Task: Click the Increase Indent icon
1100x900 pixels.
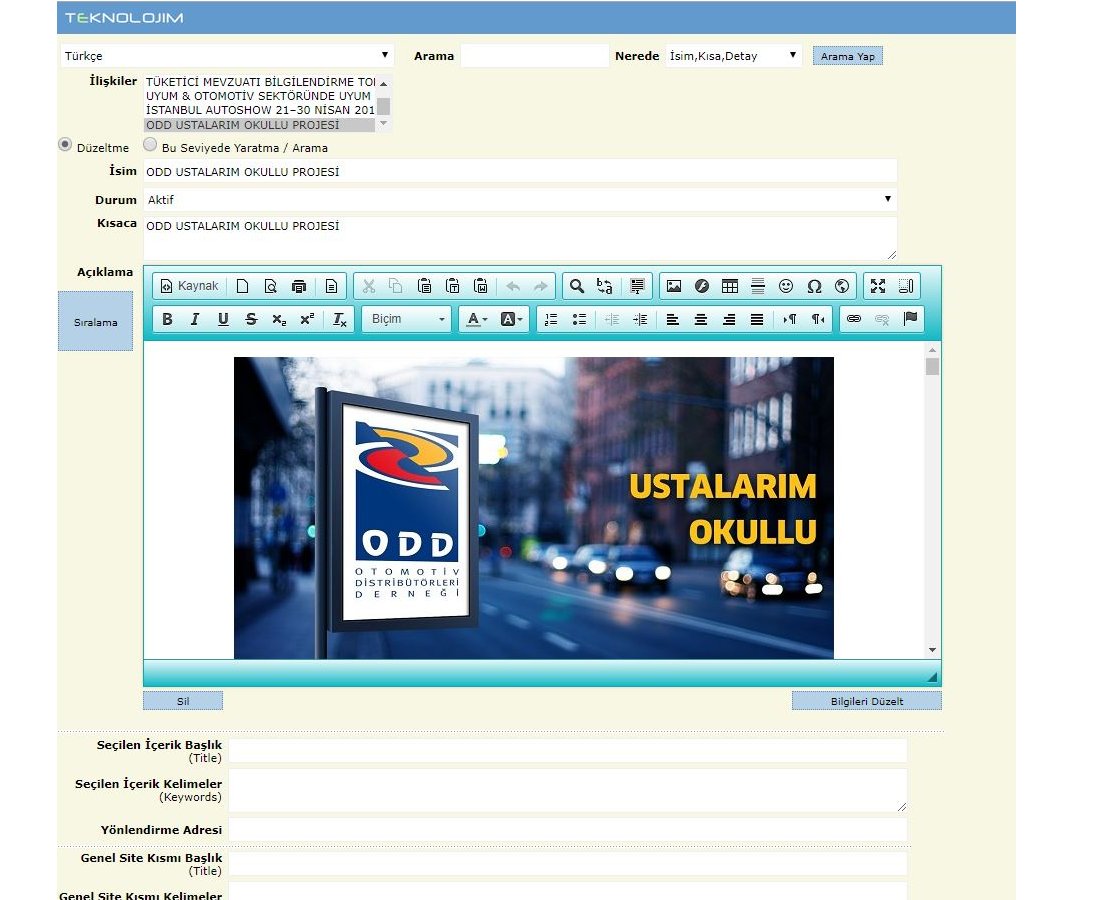Action: (640, 319)
